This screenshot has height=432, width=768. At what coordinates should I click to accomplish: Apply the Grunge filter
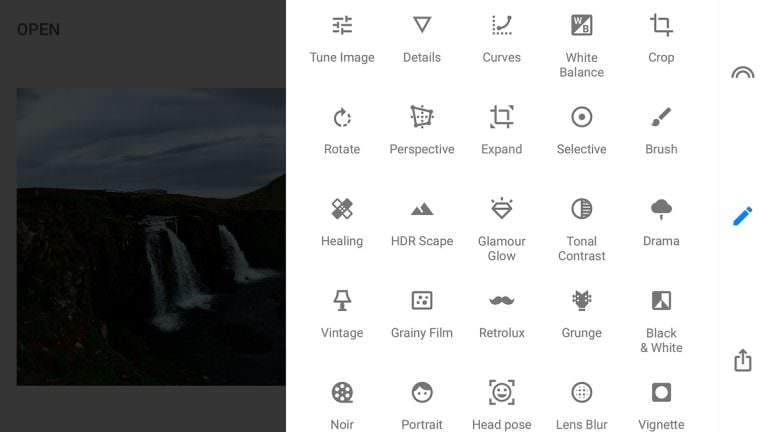click(581, 314)
